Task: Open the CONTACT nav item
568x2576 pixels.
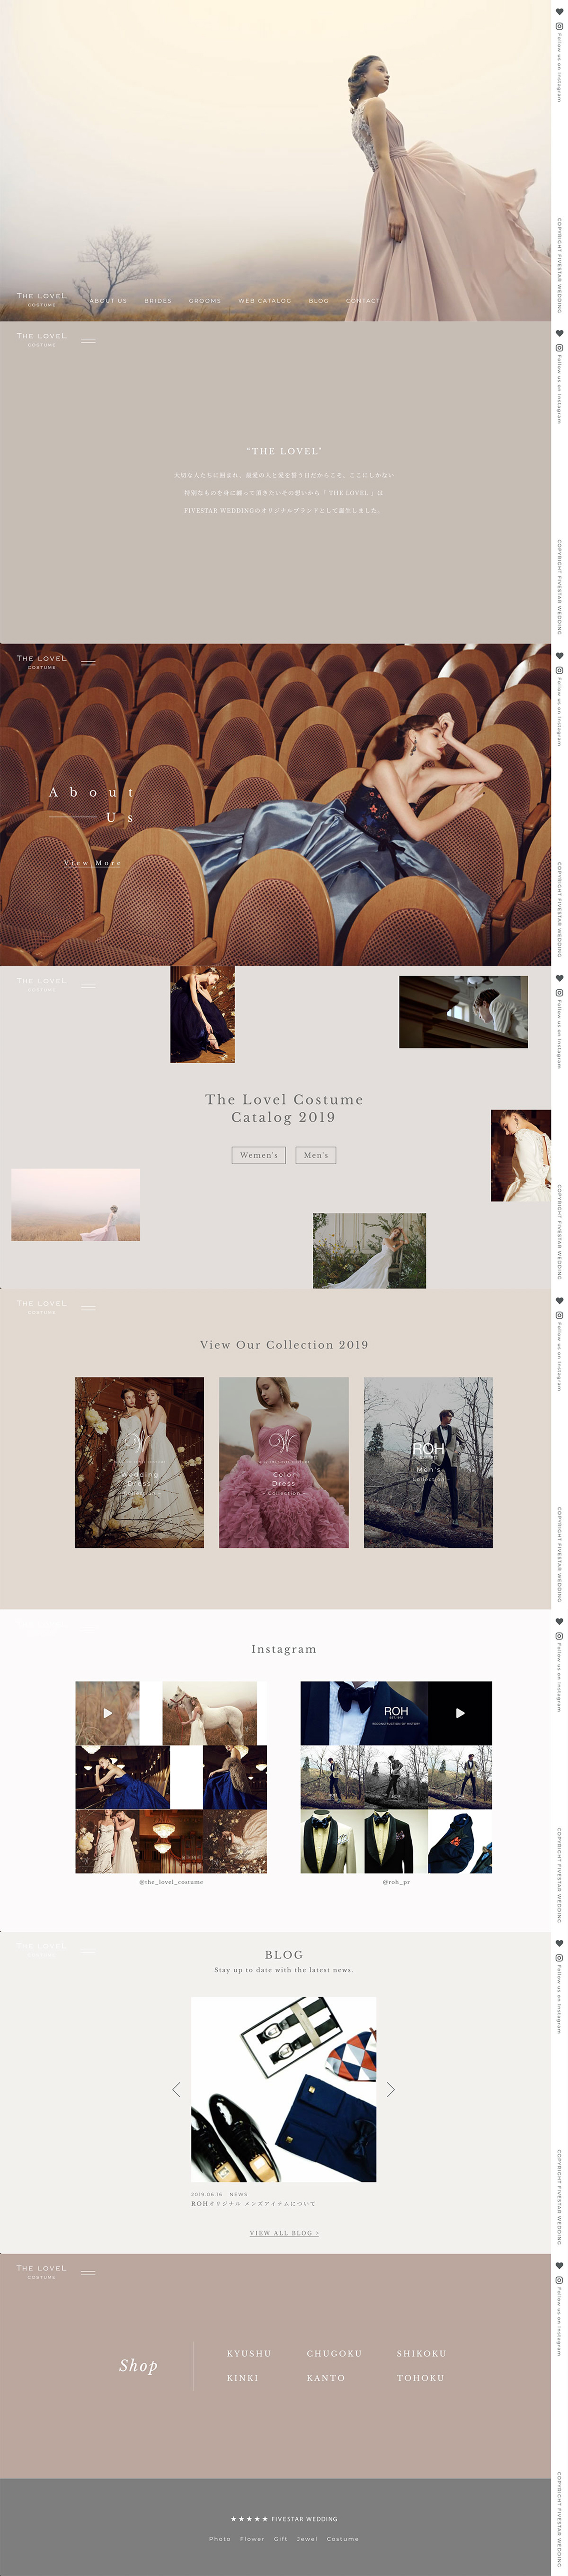Action: click(363, 300)
